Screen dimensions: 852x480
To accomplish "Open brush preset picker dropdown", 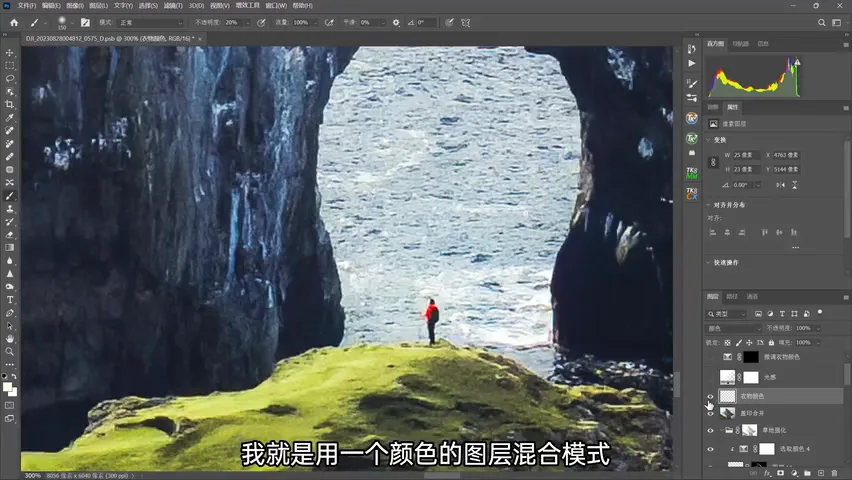I will pyautogui.click(x=72, y=22).
